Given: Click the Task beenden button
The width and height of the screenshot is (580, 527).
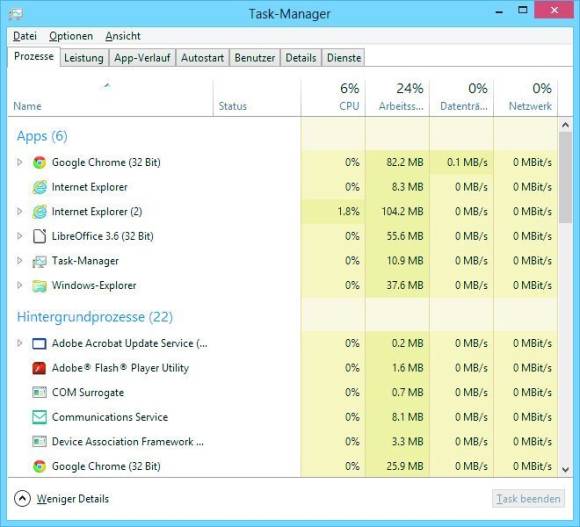Looking at the screenshot, I should 528,499.
